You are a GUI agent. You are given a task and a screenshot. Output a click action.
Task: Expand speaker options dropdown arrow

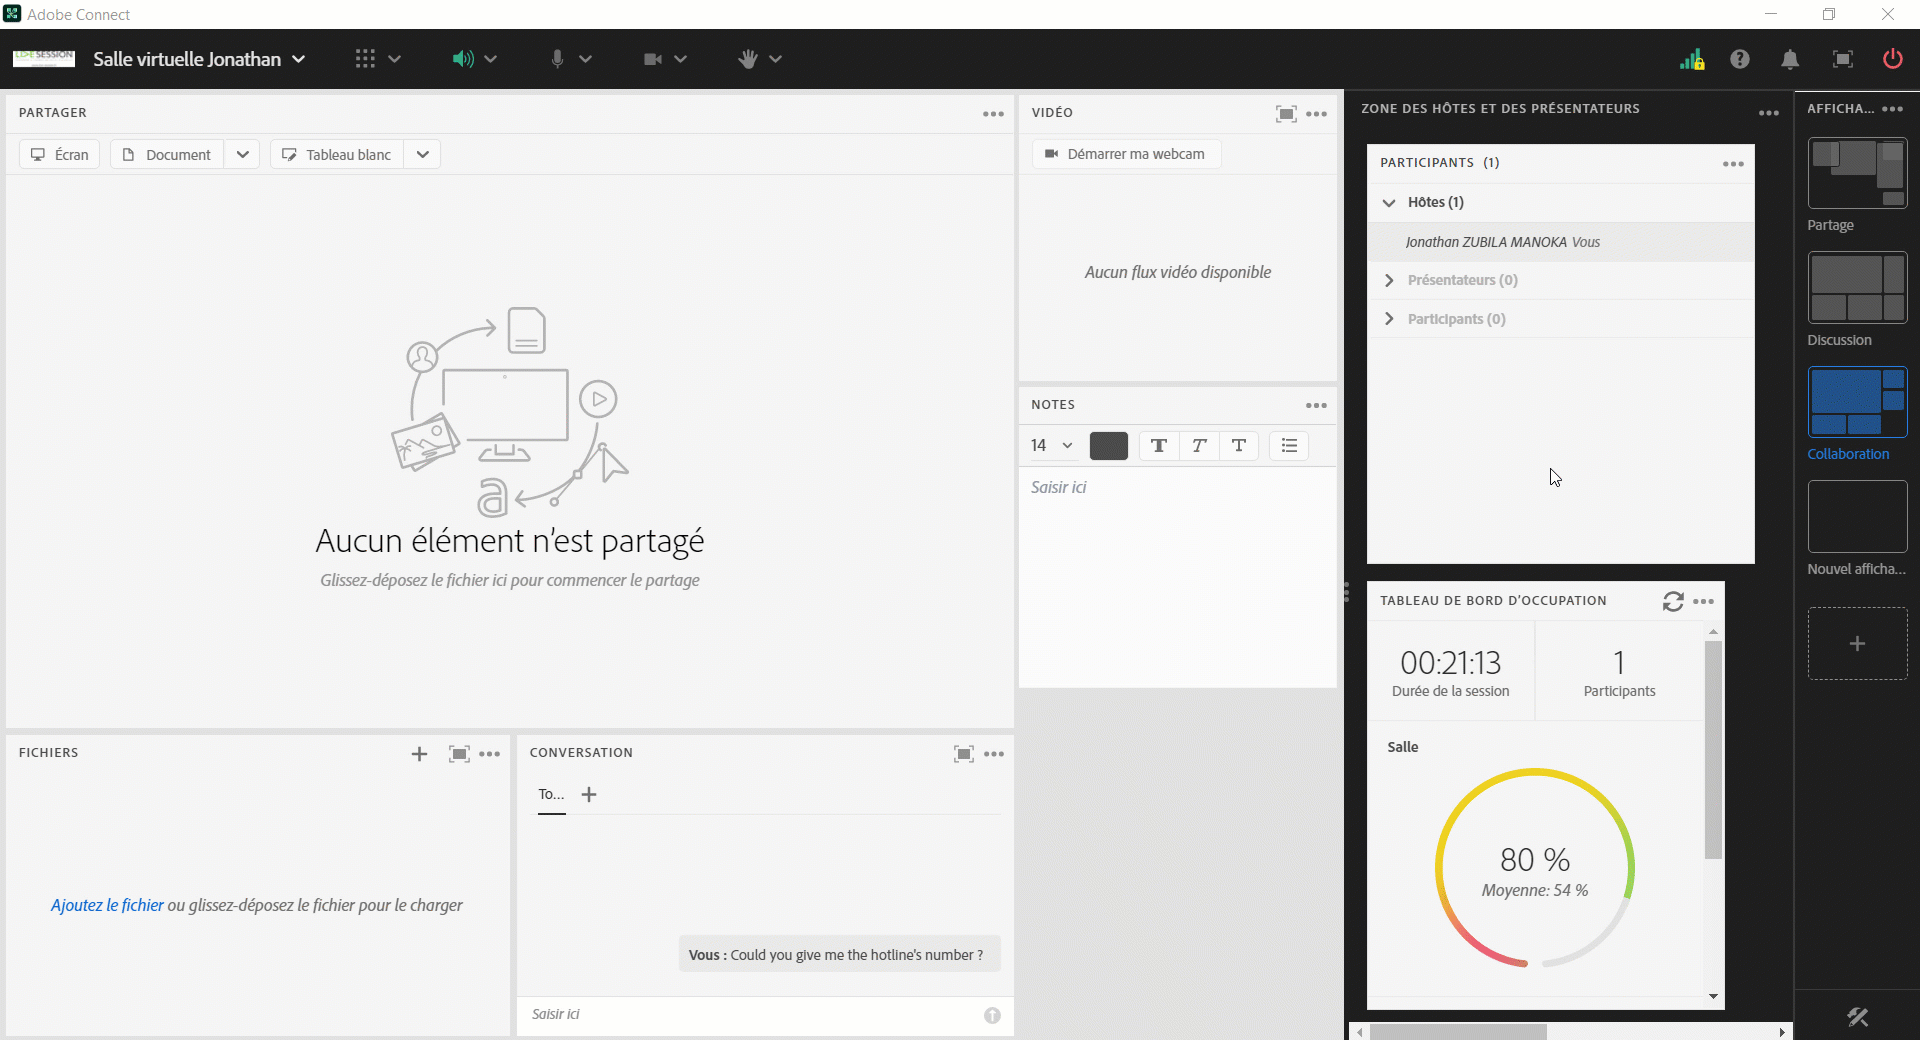click(491, 59)
